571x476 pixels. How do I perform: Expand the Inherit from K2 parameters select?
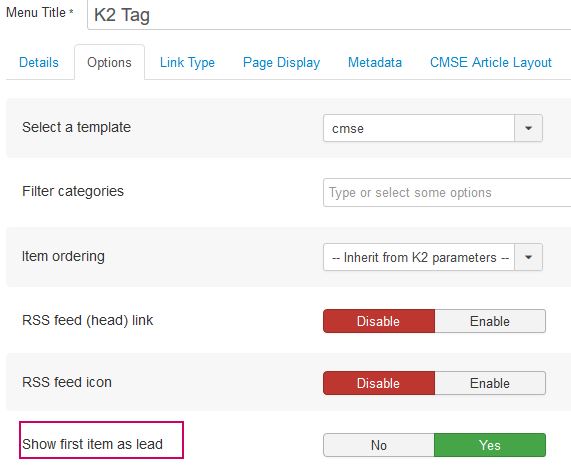tap(433, 257)
